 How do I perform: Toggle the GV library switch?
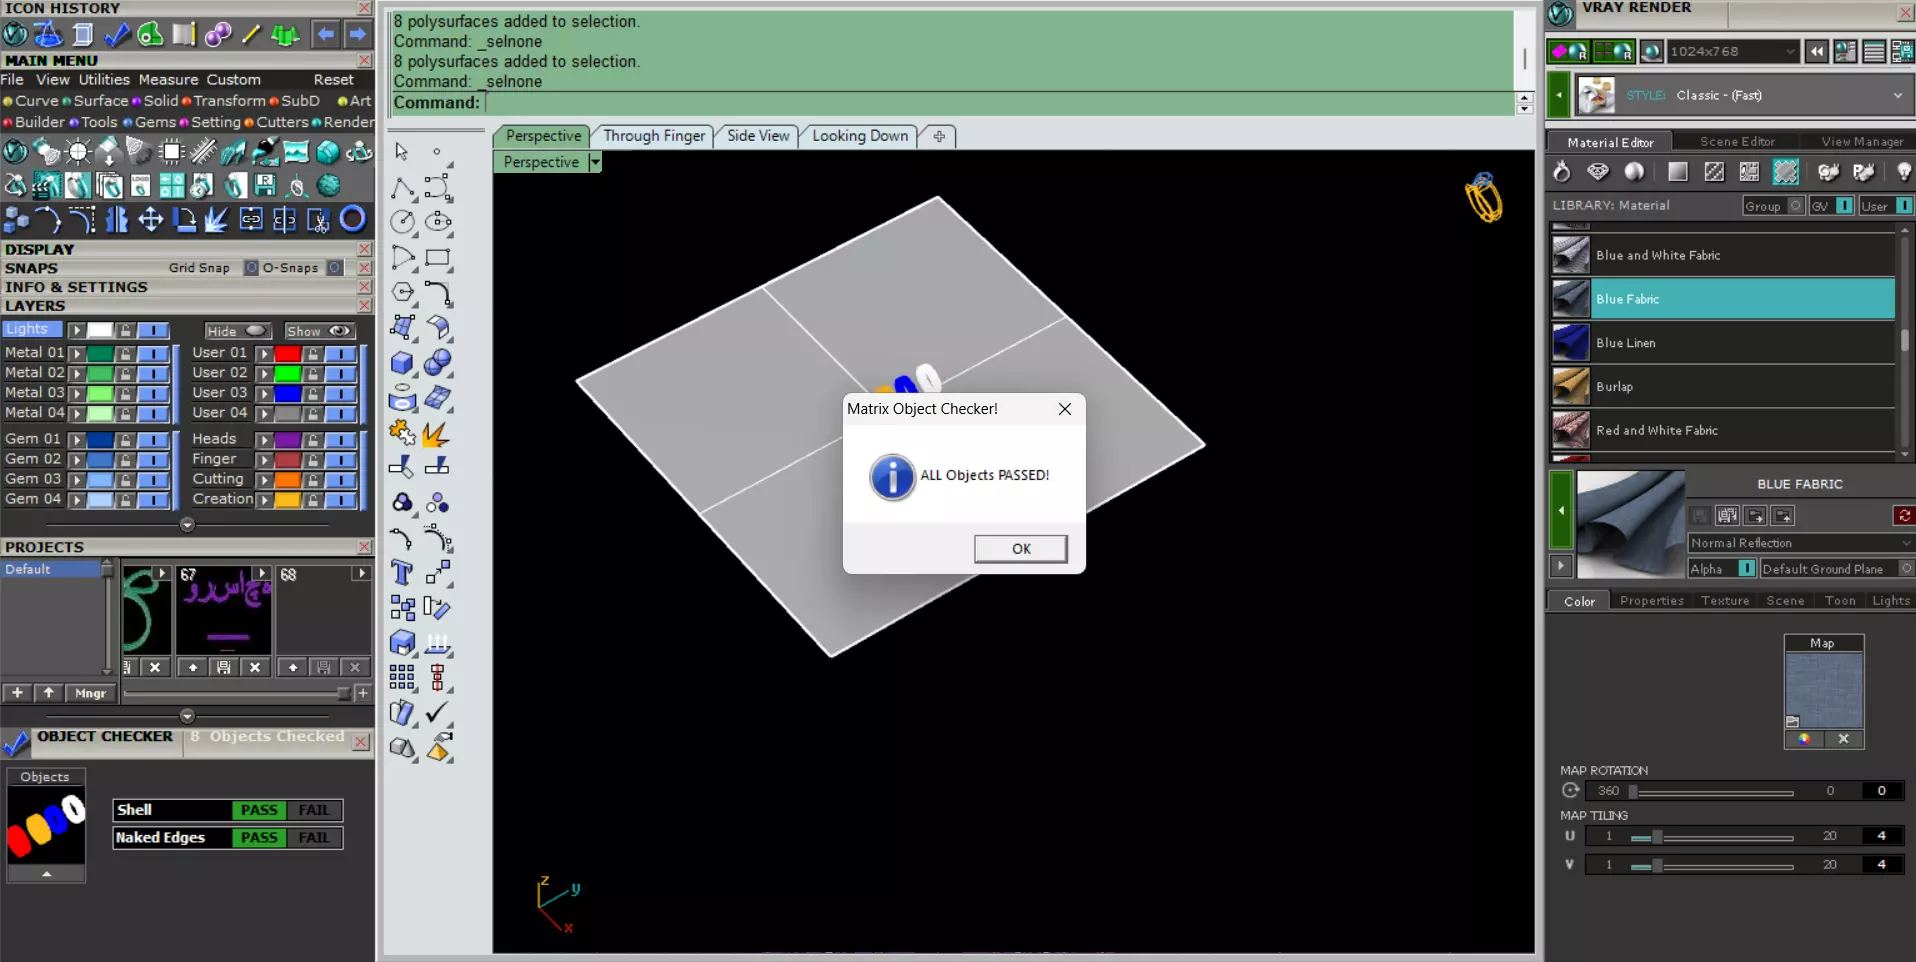point(1844,206)
